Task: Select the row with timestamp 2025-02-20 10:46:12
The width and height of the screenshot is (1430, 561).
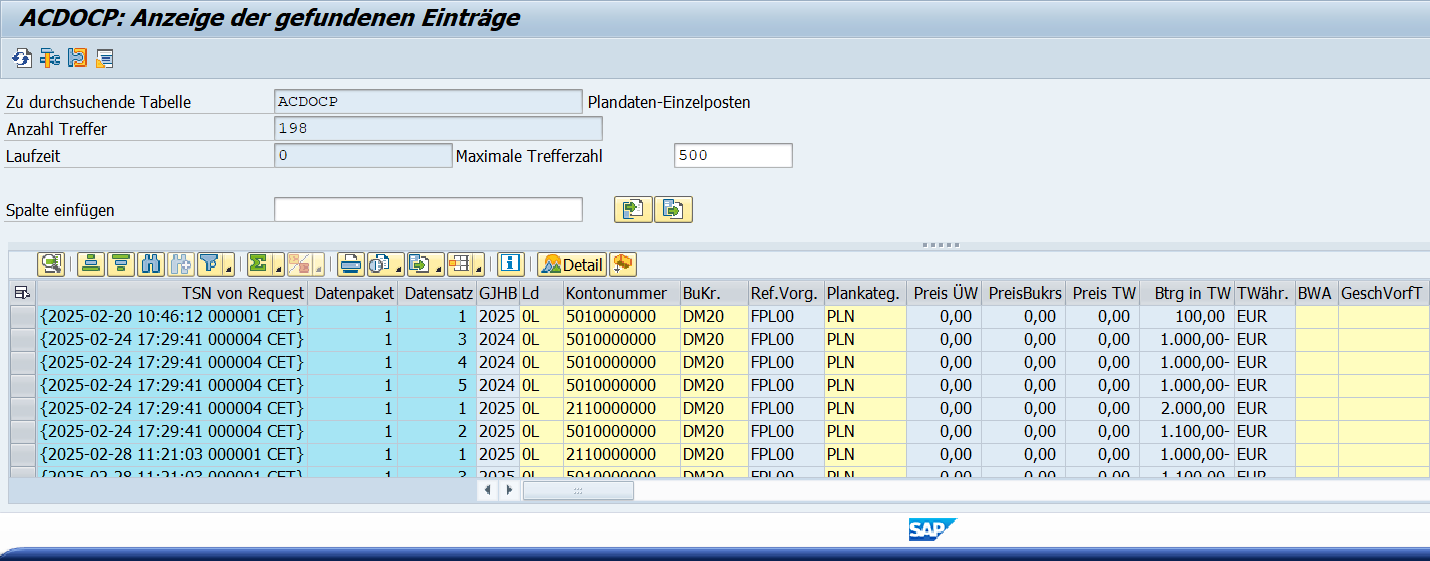Action: point(22,316)
